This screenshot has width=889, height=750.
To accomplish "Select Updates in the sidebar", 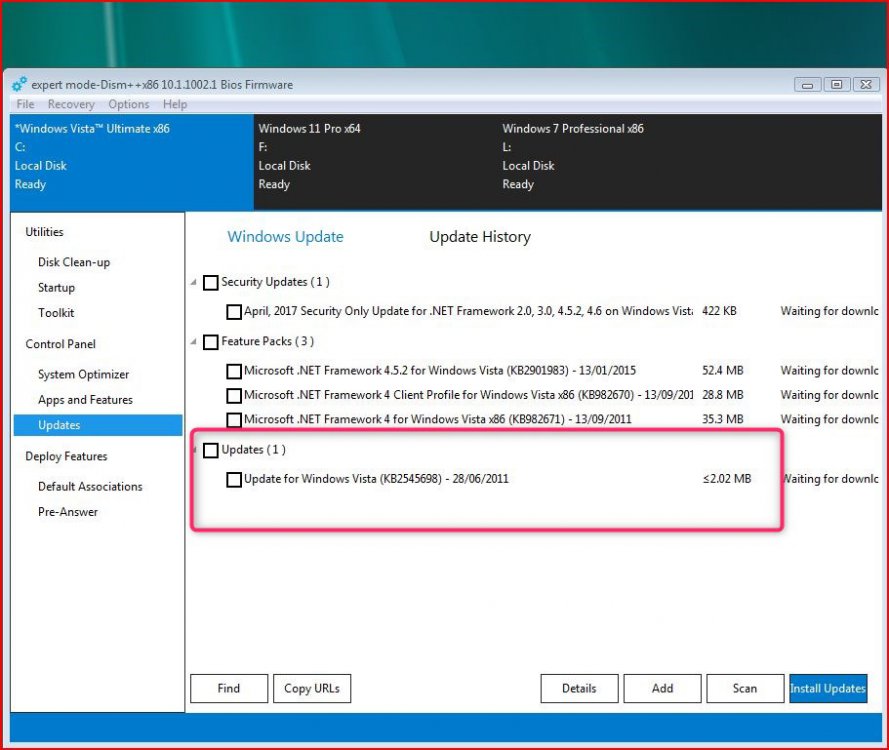I will [98, 425].
